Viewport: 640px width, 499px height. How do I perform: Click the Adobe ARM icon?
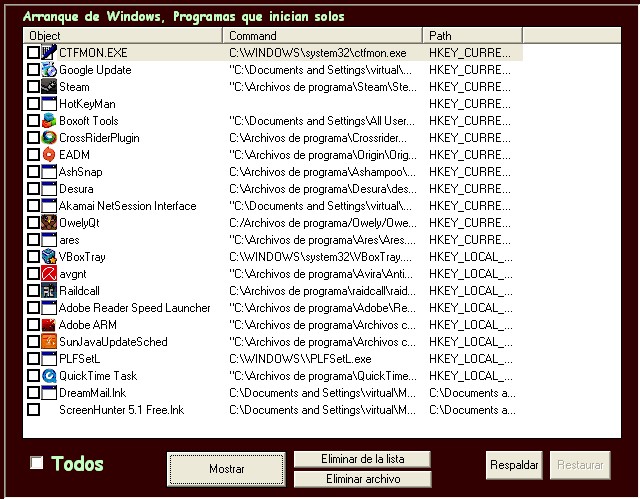(49, 325)
